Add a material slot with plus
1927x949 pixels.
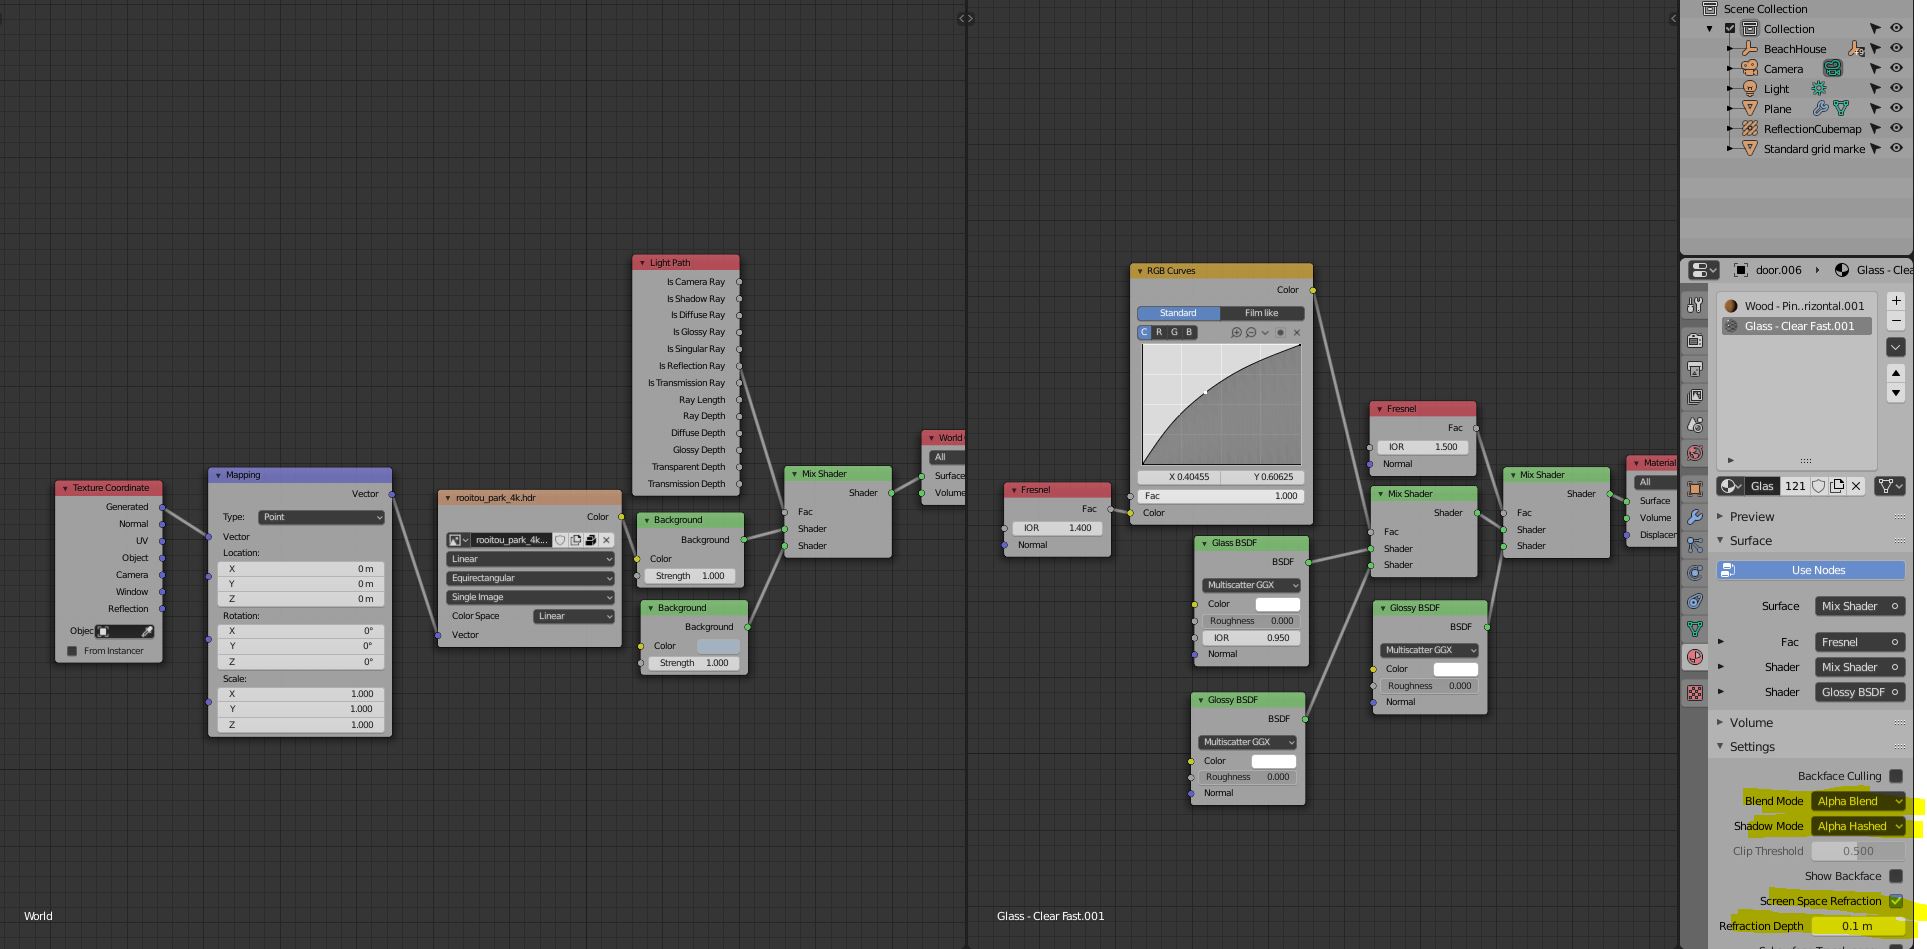tap(1896, 301)
